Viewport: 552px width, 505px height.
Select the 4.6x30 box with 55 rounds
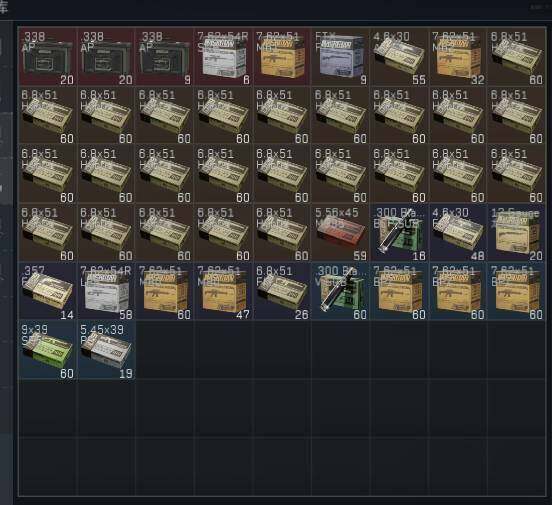(x=399, y=56)
